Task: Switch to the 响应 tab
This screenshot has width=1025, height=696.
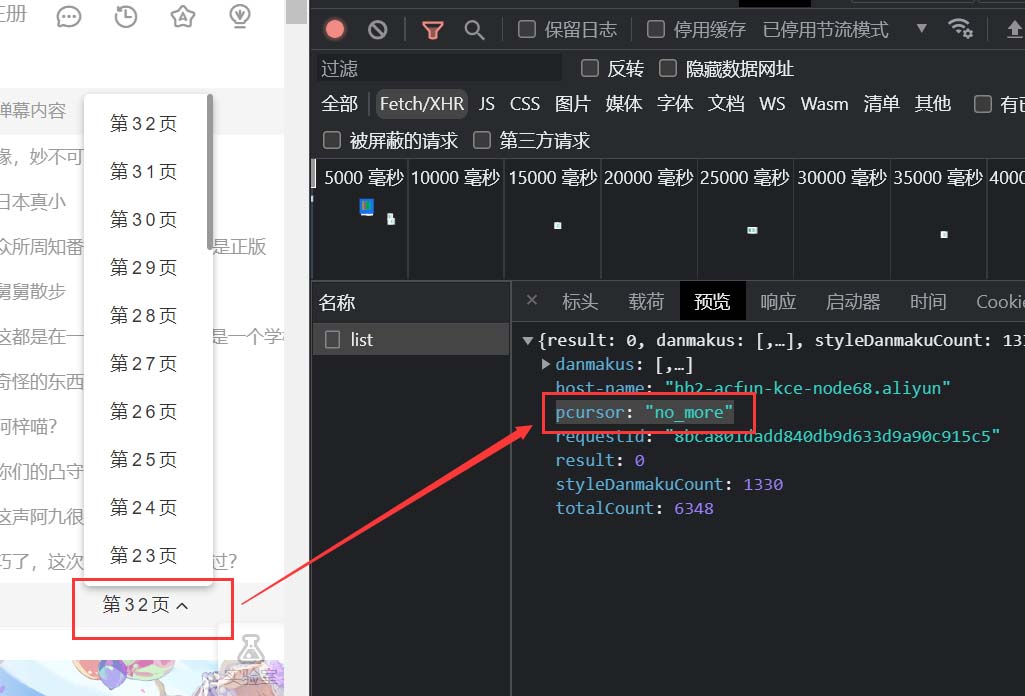Action: [x=778, y=301]
